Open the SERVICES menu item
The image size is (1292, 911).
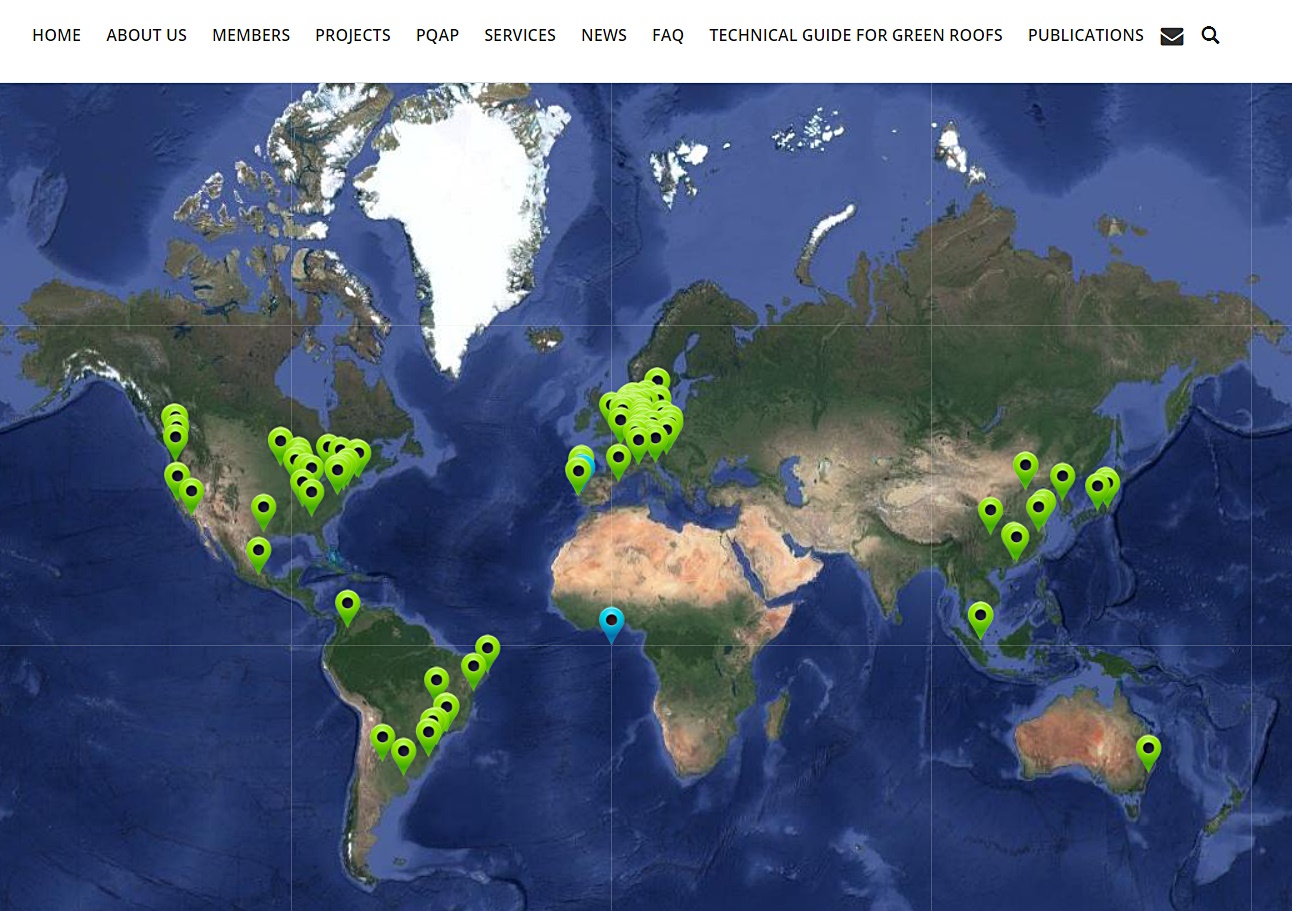point(520,35)
